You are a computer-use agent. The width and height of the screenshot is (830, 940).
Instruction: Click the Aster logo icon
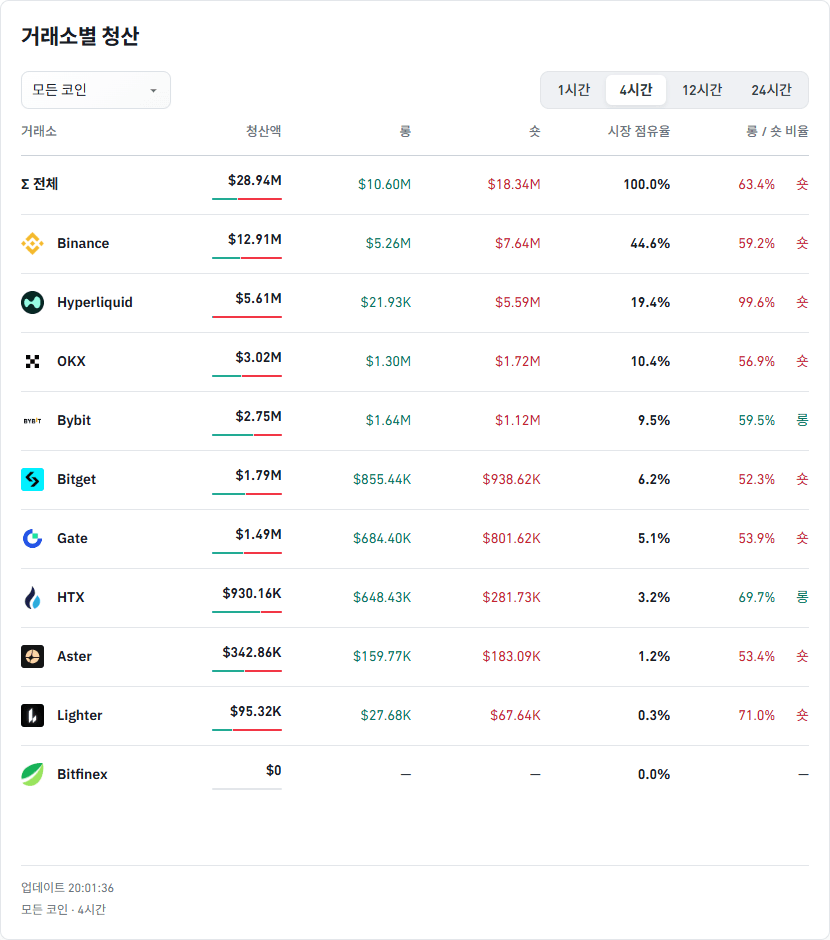32,656
